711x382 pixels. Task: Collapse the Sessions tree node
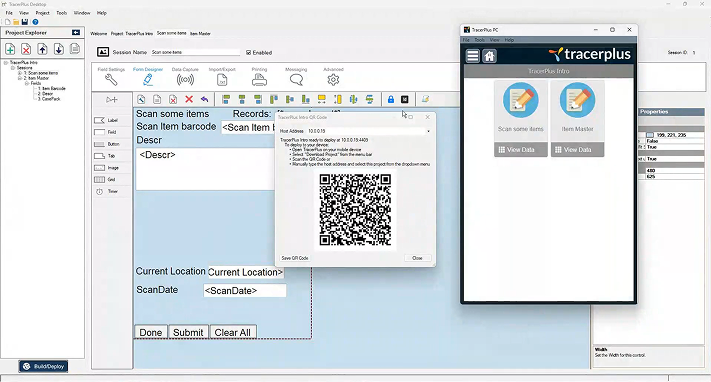pyautogui.click(x=13, y=68)
